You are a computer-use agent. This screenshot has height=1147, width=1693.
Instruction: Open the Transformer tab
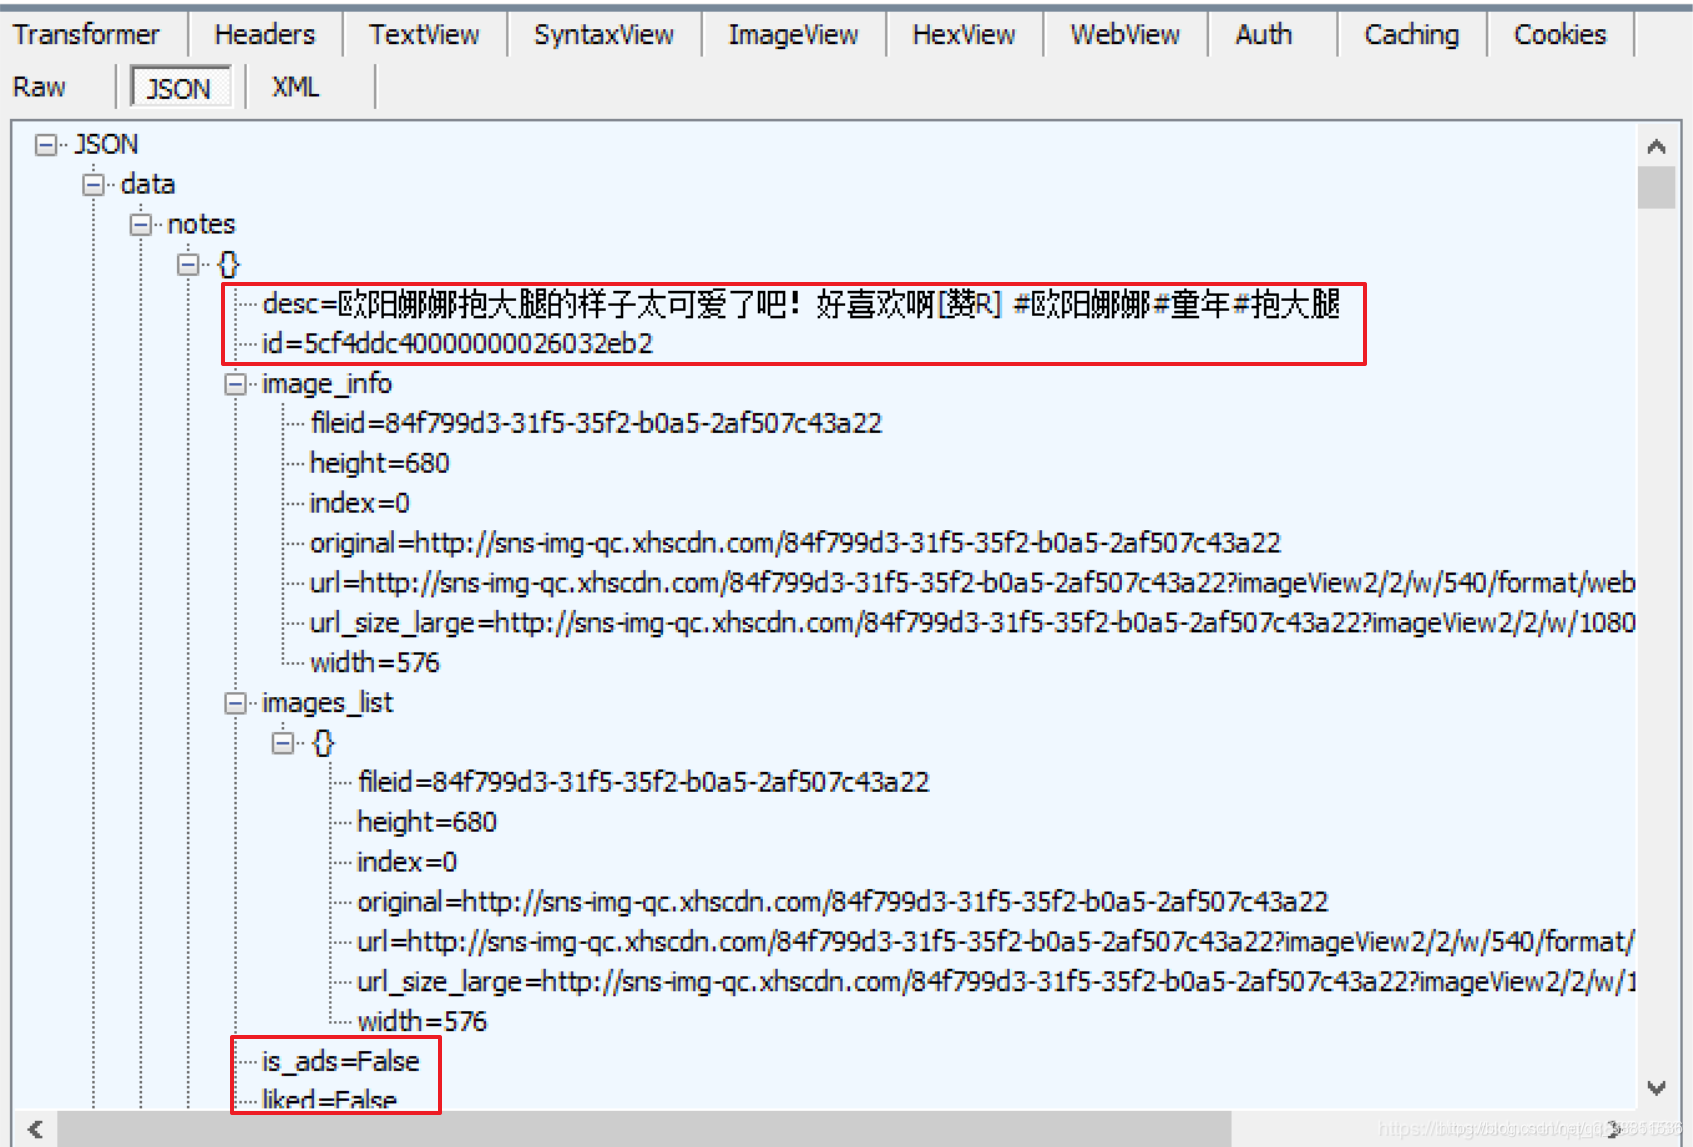tap(87, 34)
